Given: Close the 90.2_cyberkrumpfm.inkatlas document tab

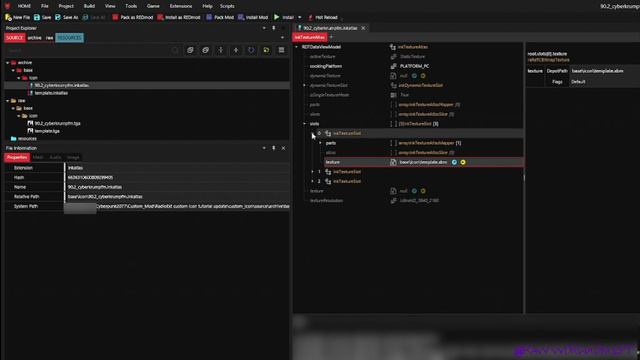Looking at the screenshot, I should click(x=363, y=28).
